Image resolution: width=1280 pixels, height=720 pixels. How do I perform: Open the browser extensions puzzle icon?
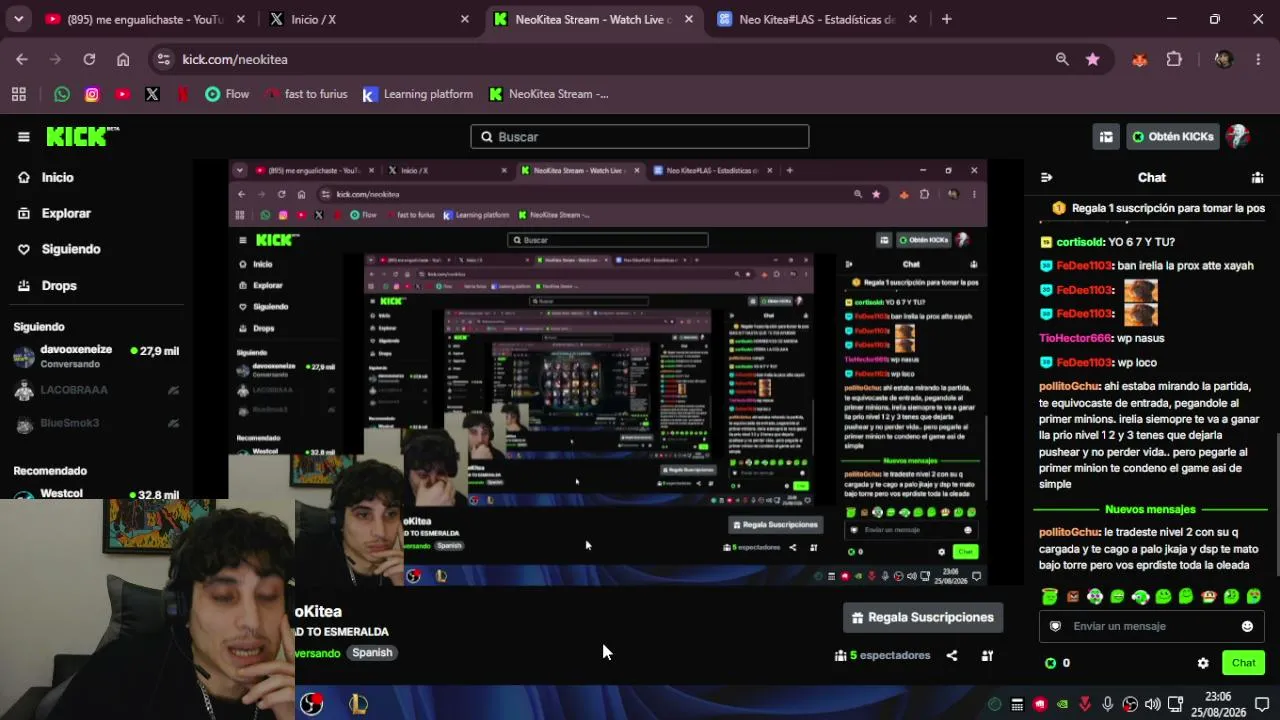[1174, 59]
